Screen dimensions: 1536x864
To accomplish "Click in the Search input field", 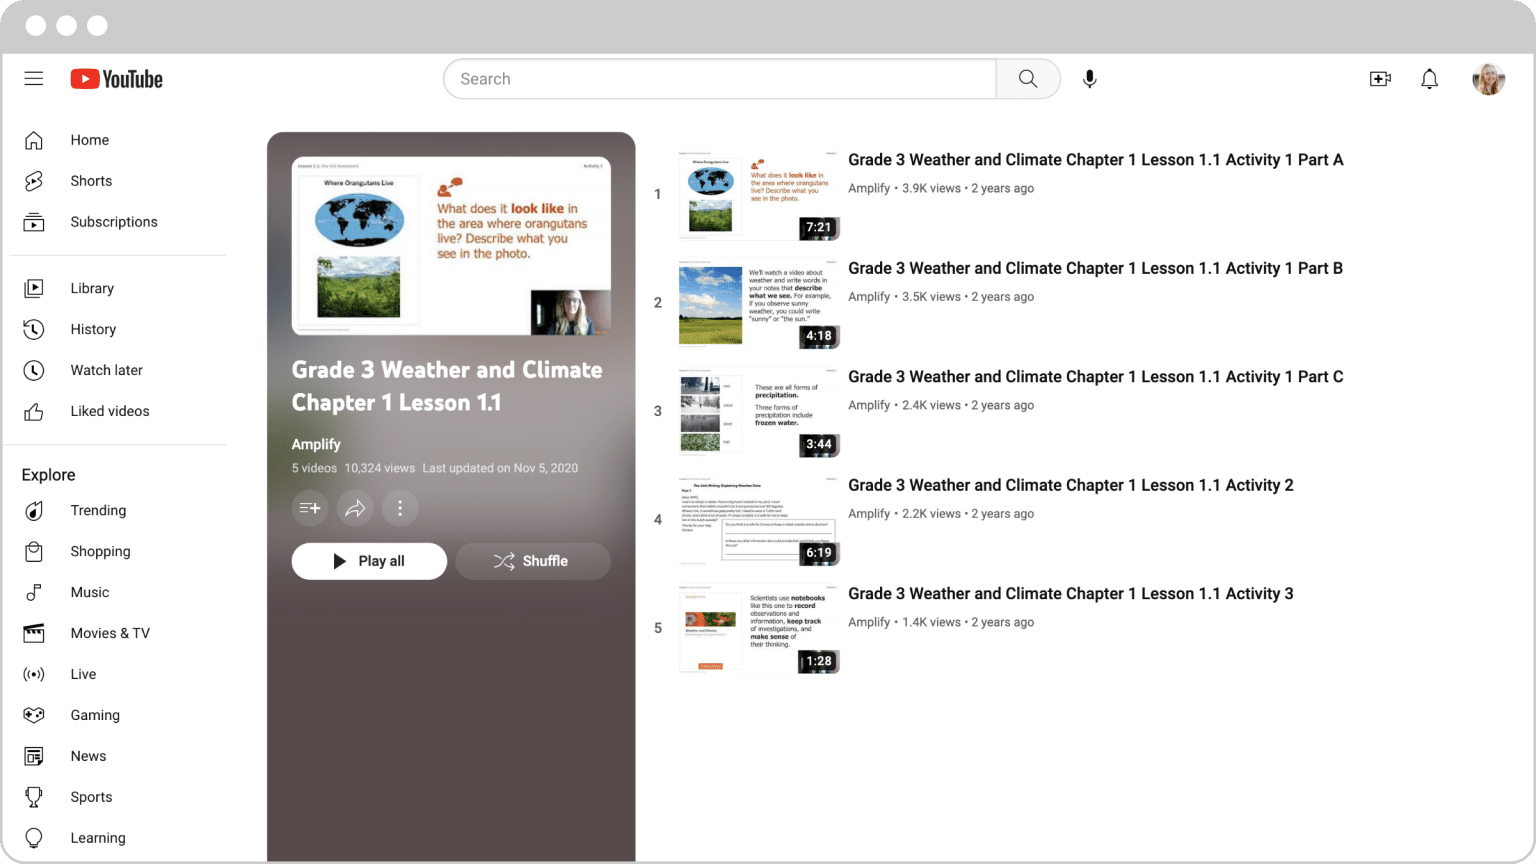I will [720, 79].
